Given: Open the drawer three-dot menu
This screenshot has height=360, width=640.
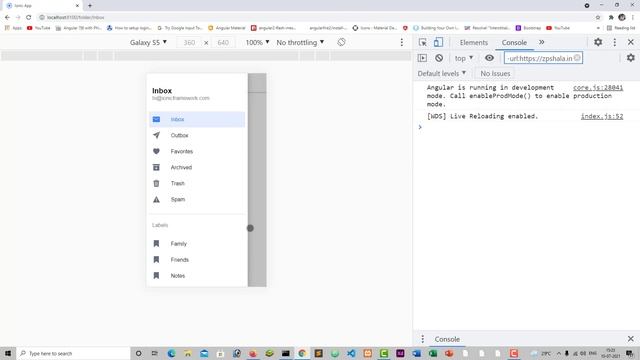Looking at the screenshot, I should pyautogui.click(x=422, y=339).
